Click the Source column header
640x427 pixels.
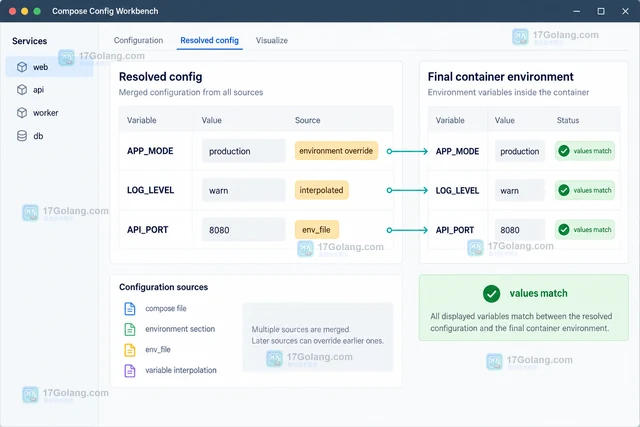click(308, 120)
